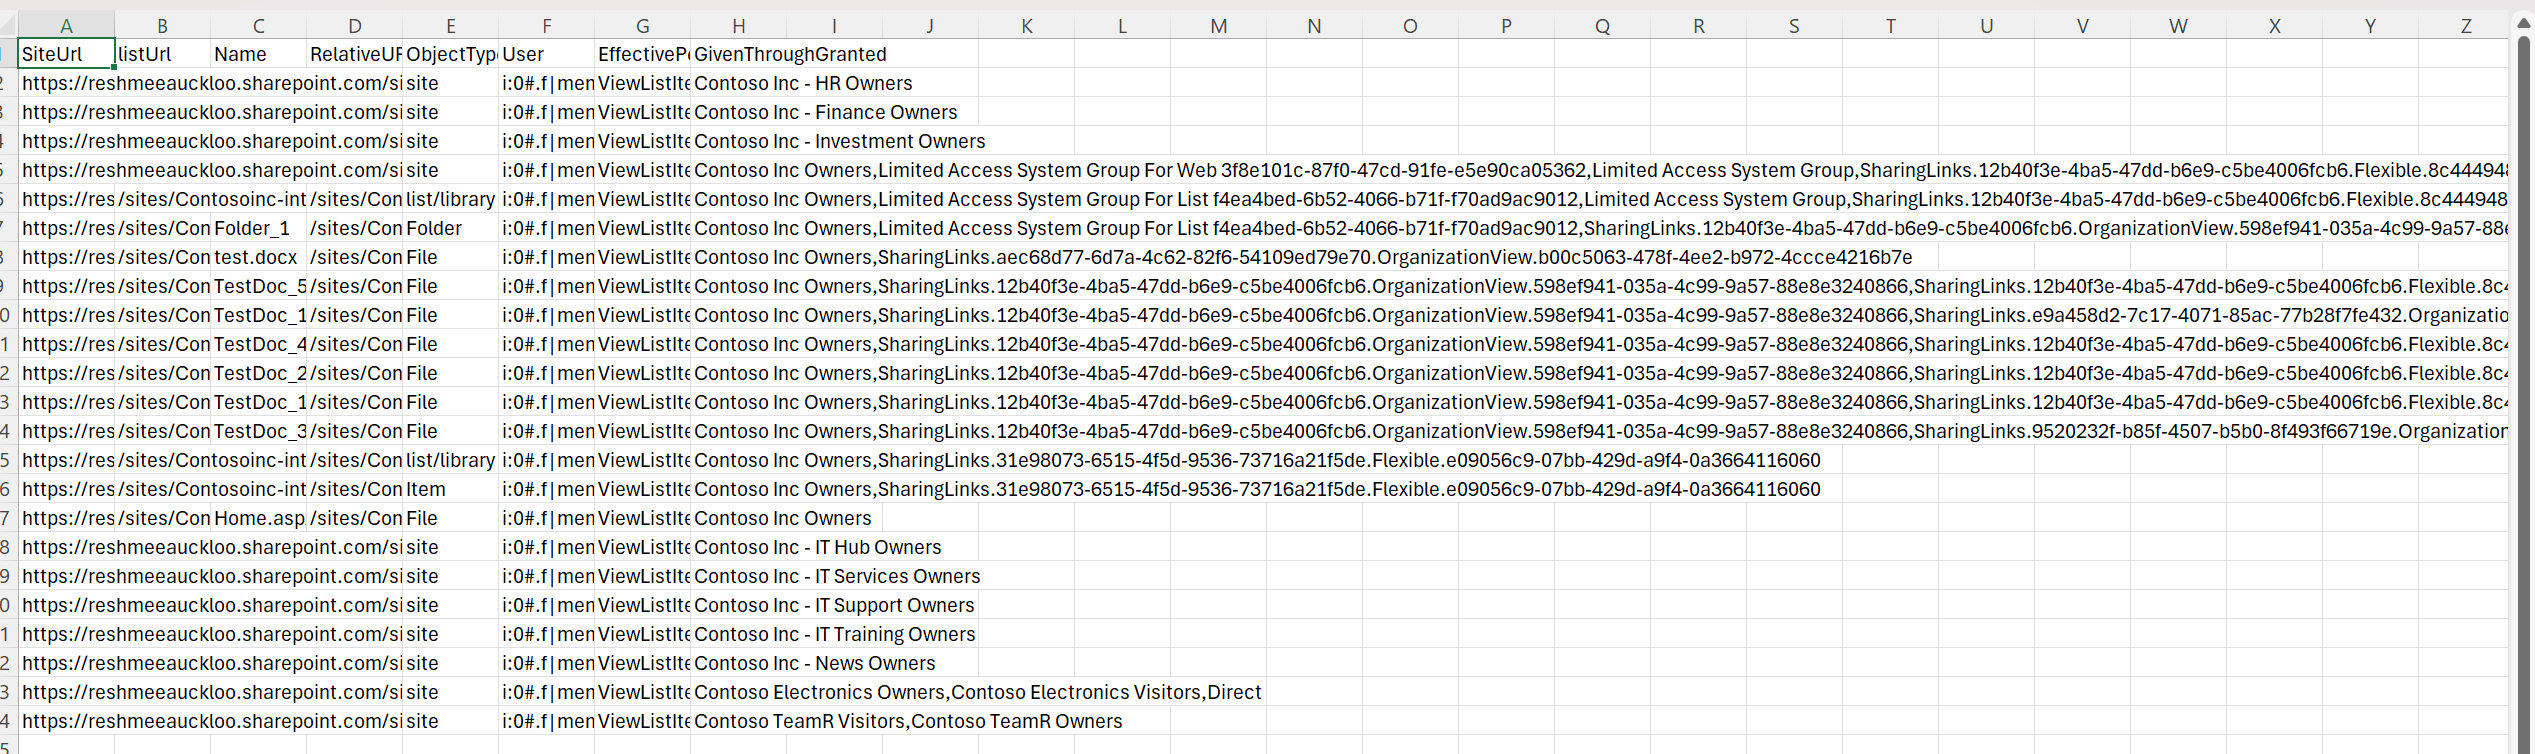Select column N header
2535x754 pixels.
tap(1314, 26)
